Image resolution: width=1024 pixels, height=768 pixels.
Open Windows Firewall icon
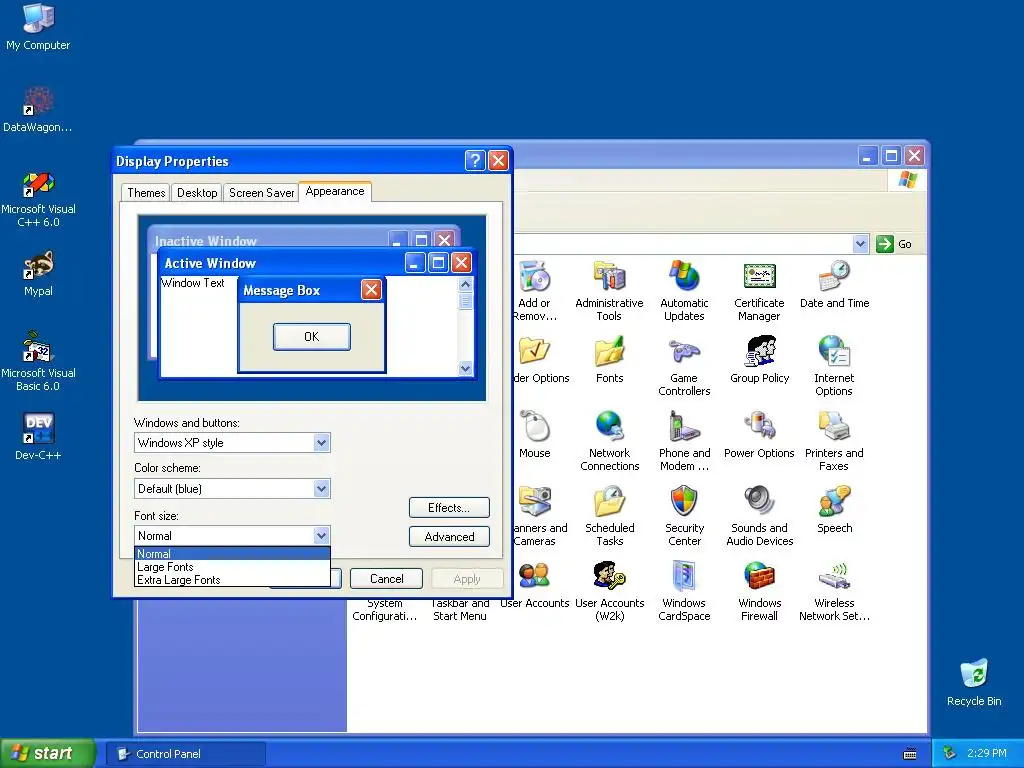pos(759,591)
